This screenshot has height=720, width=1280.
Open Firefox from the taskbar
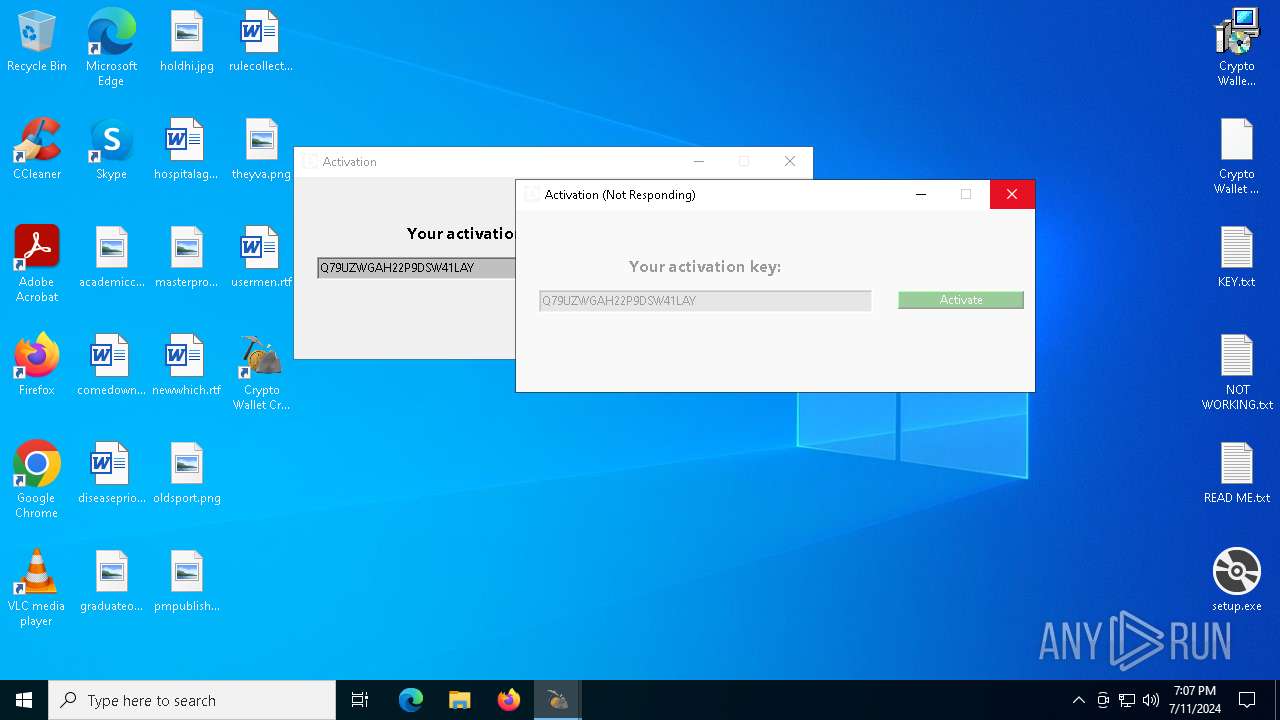509,700
